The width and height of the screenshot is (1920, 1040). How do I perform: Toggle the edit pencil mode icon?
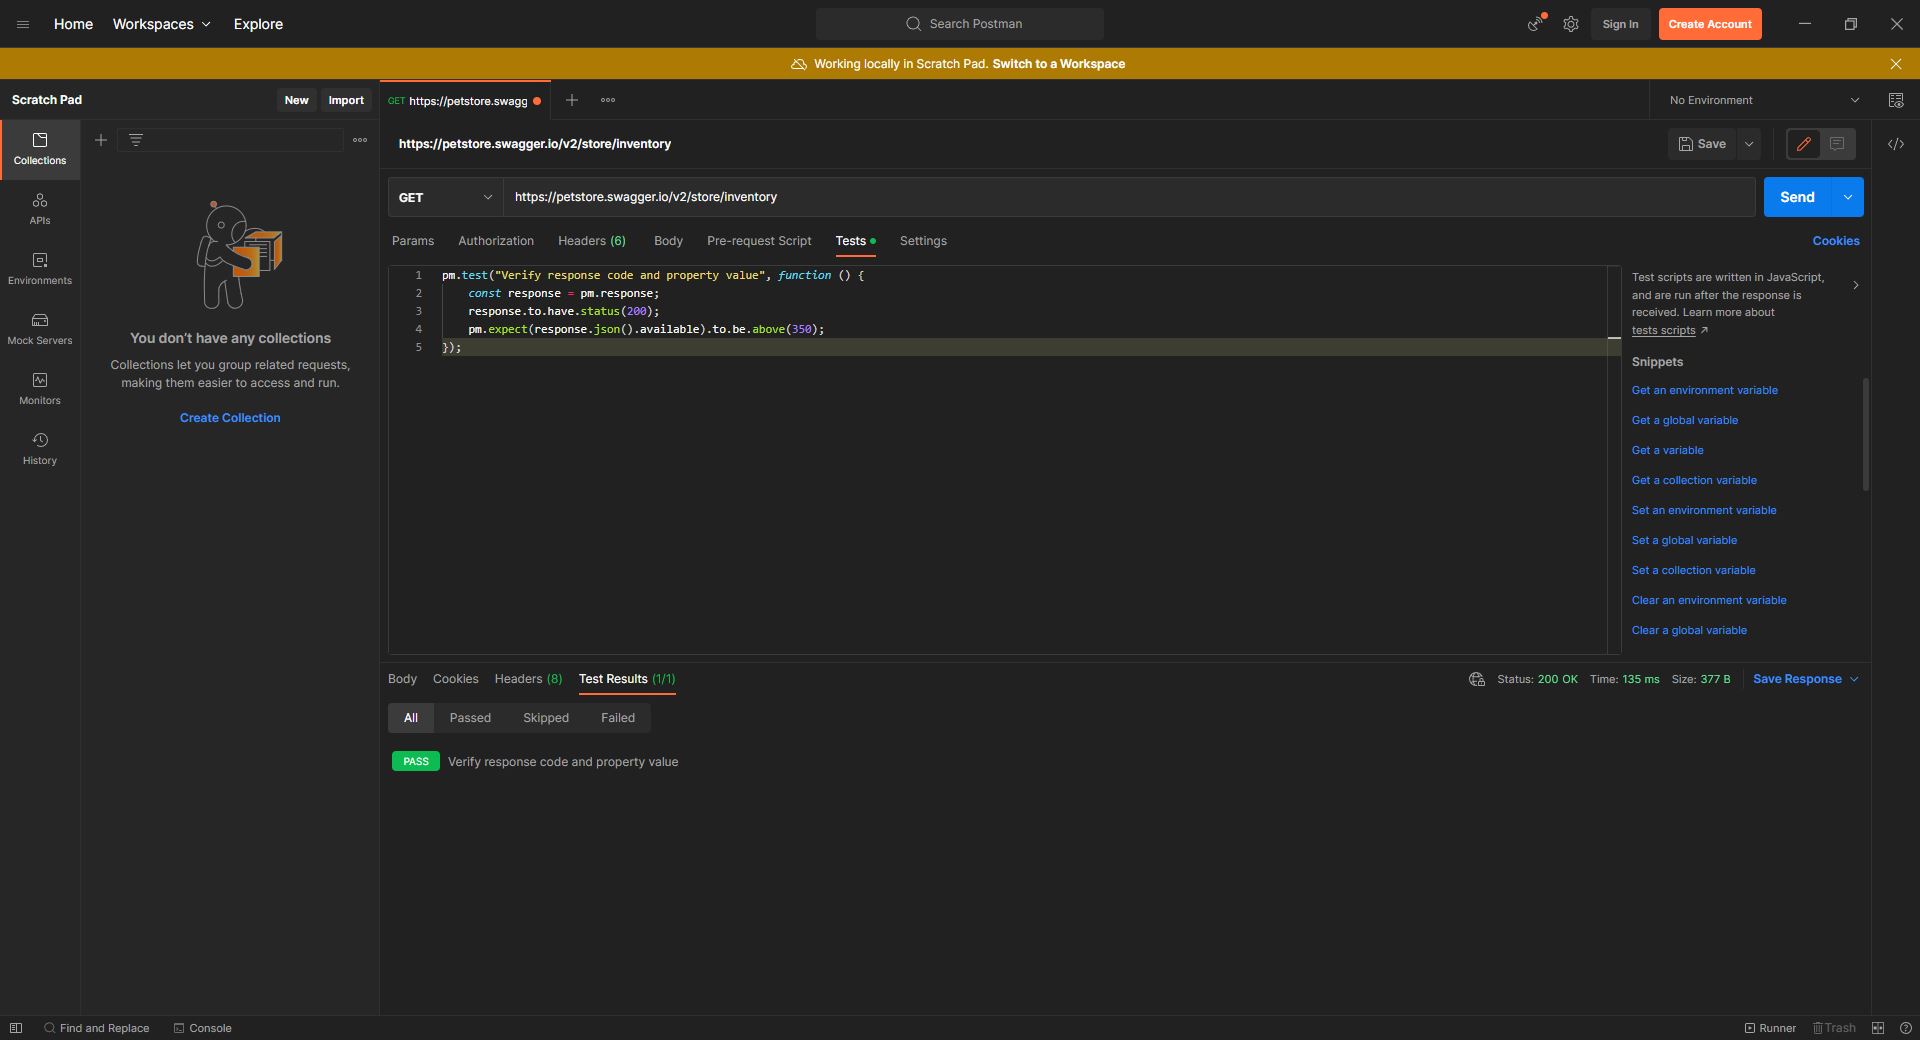[1804, 144]
